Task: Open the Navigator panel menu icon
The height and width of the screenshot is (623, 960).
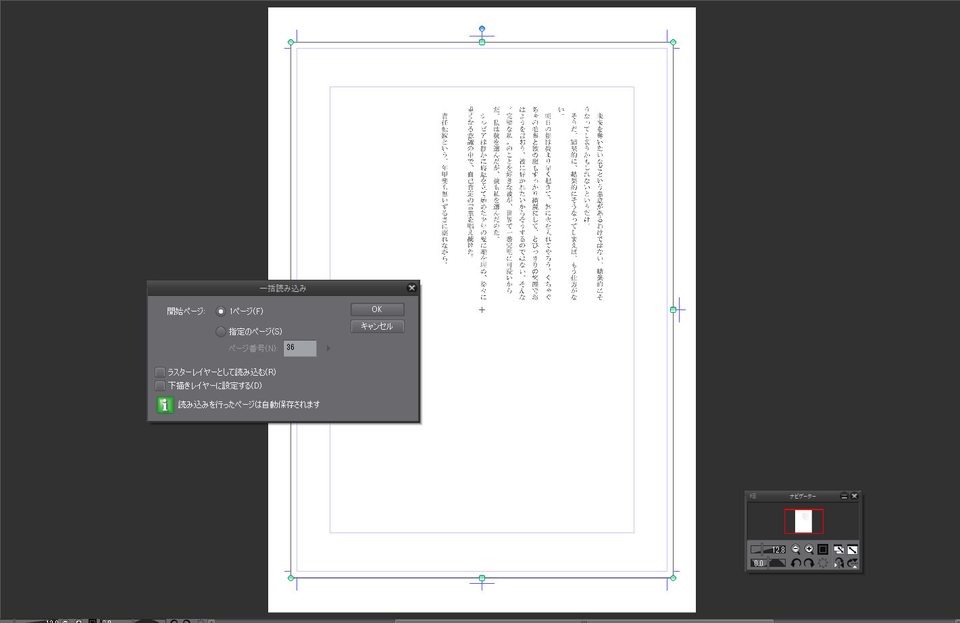Action: [x=754, y=496]
